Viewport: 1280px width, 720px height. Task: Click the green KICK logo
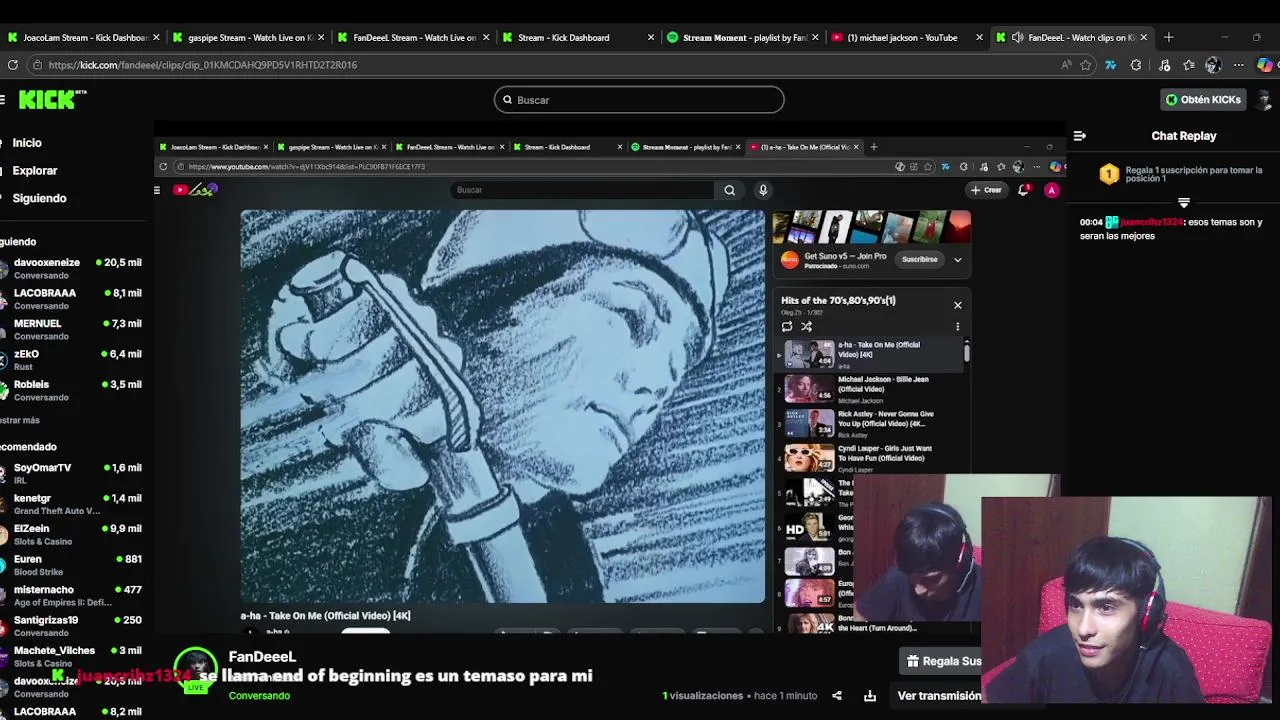coord(52,99)
